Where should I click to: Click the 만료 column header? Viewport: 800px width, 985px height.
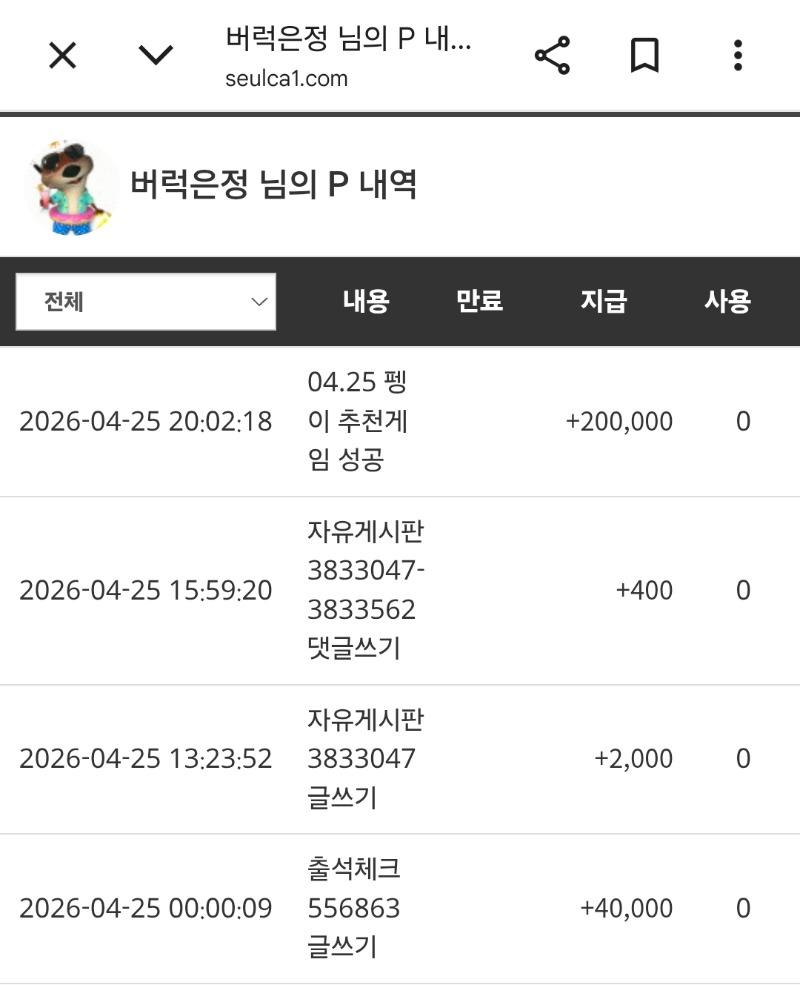479,301
